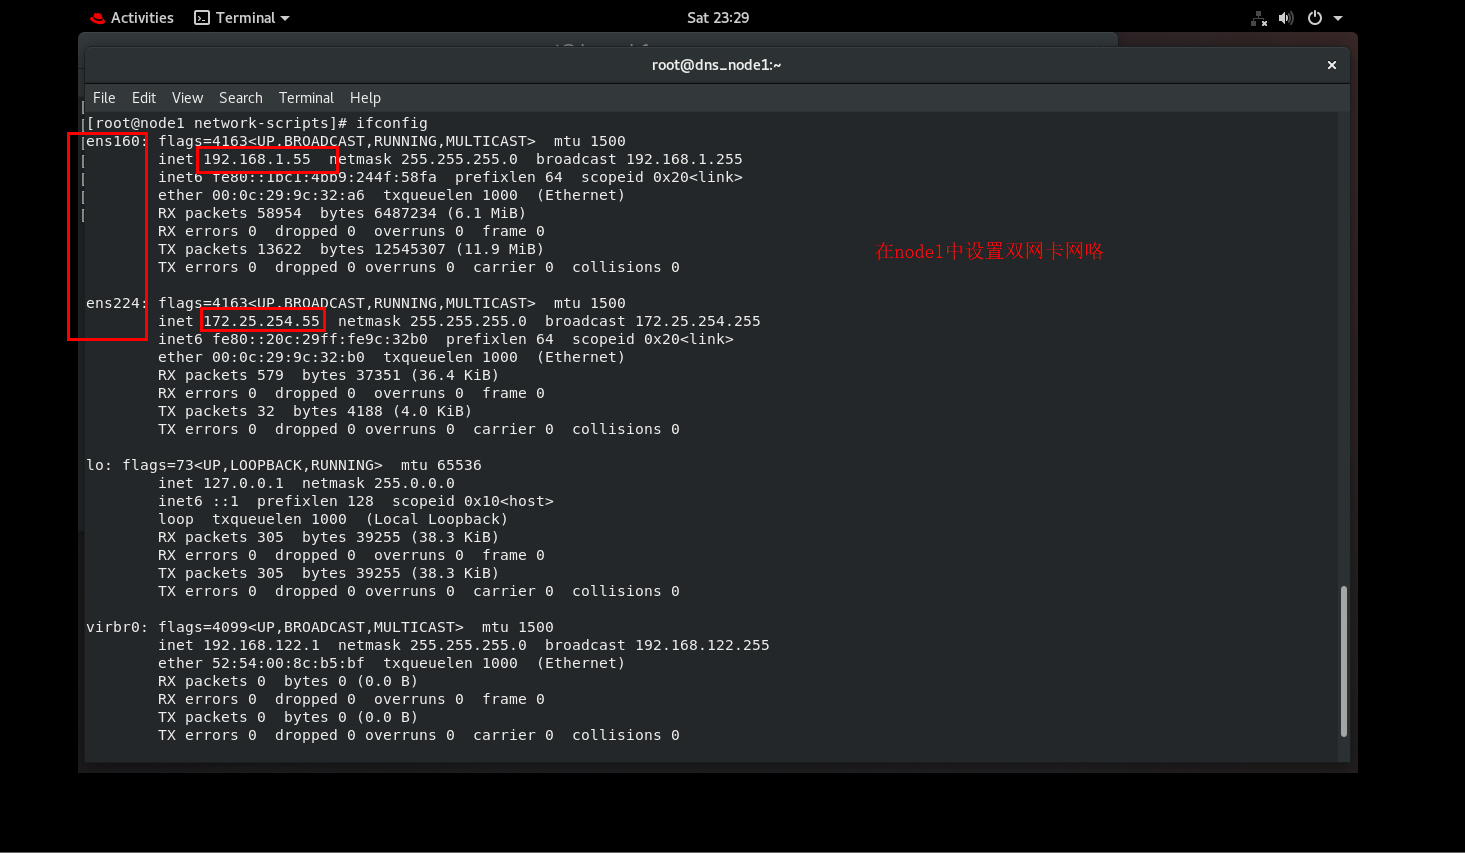Viewport: 1465px width, 853px height.
Task: Click the ens160: interface name
Action: (117, 141)
